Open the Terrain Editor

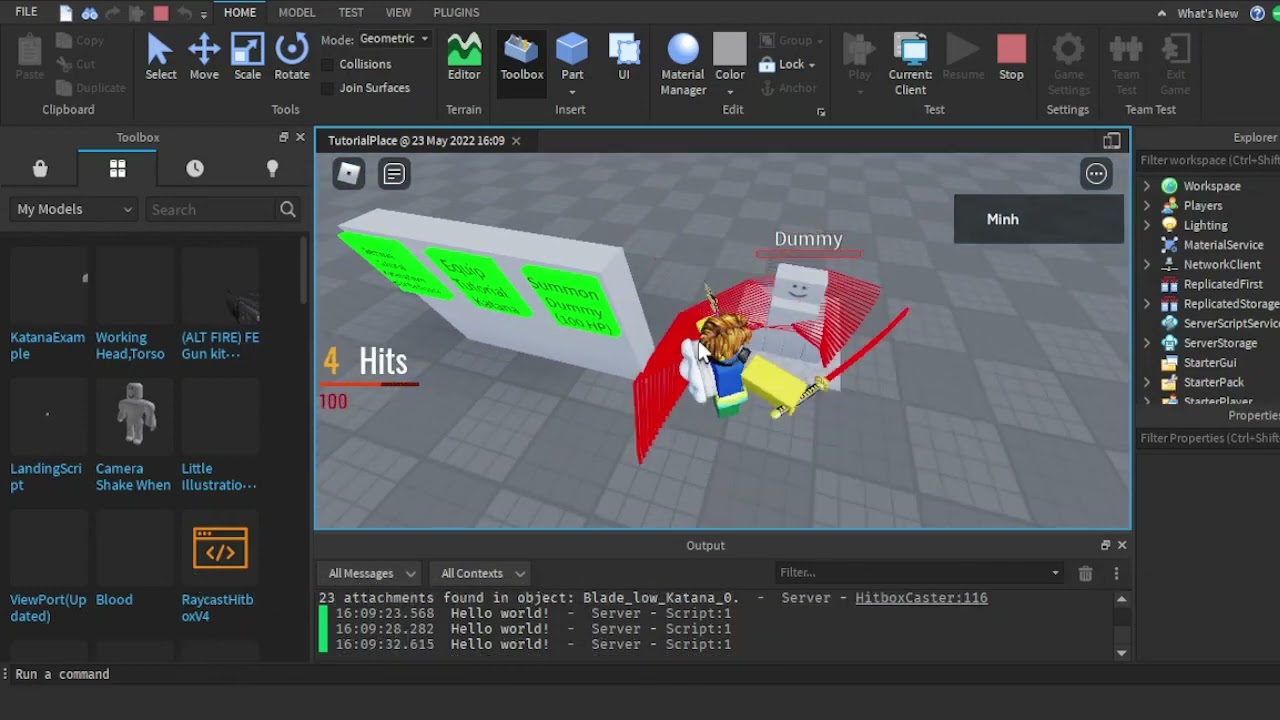(x=464, y=57)
